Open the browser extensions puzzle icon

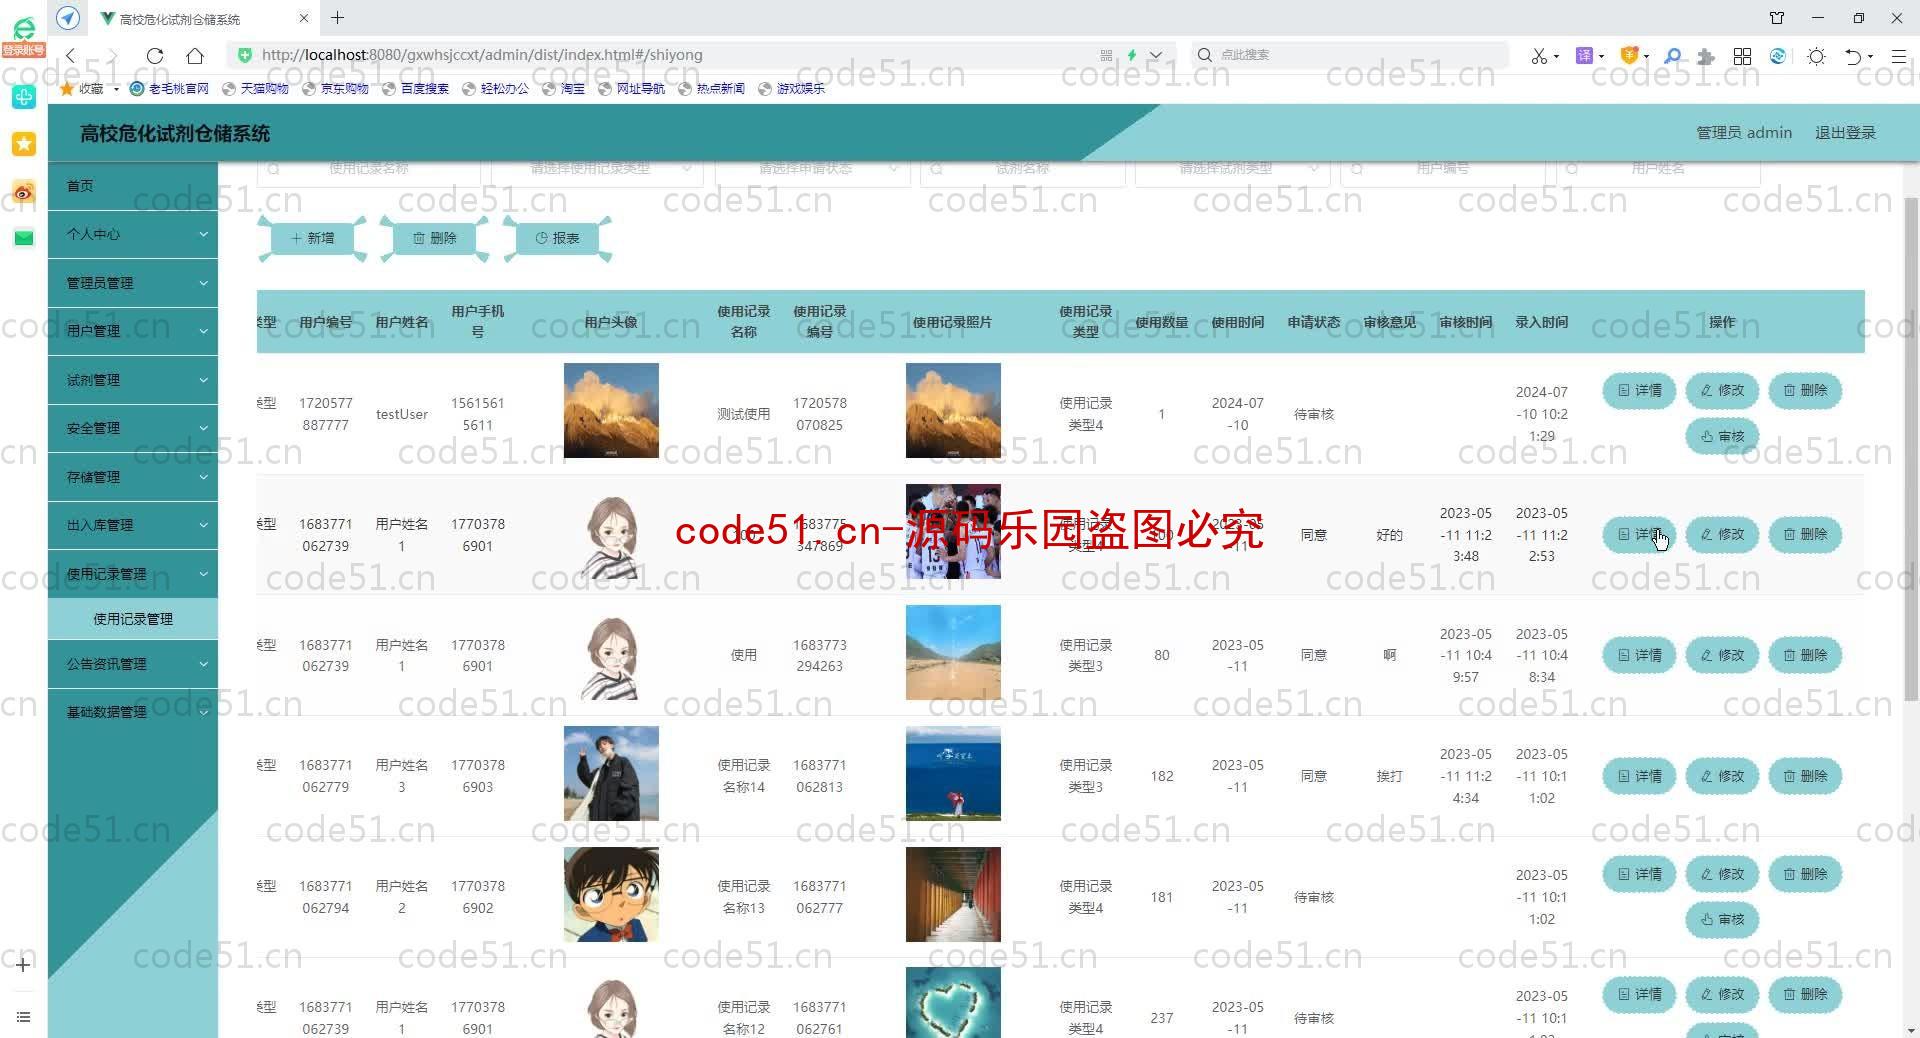point(1706,56)
